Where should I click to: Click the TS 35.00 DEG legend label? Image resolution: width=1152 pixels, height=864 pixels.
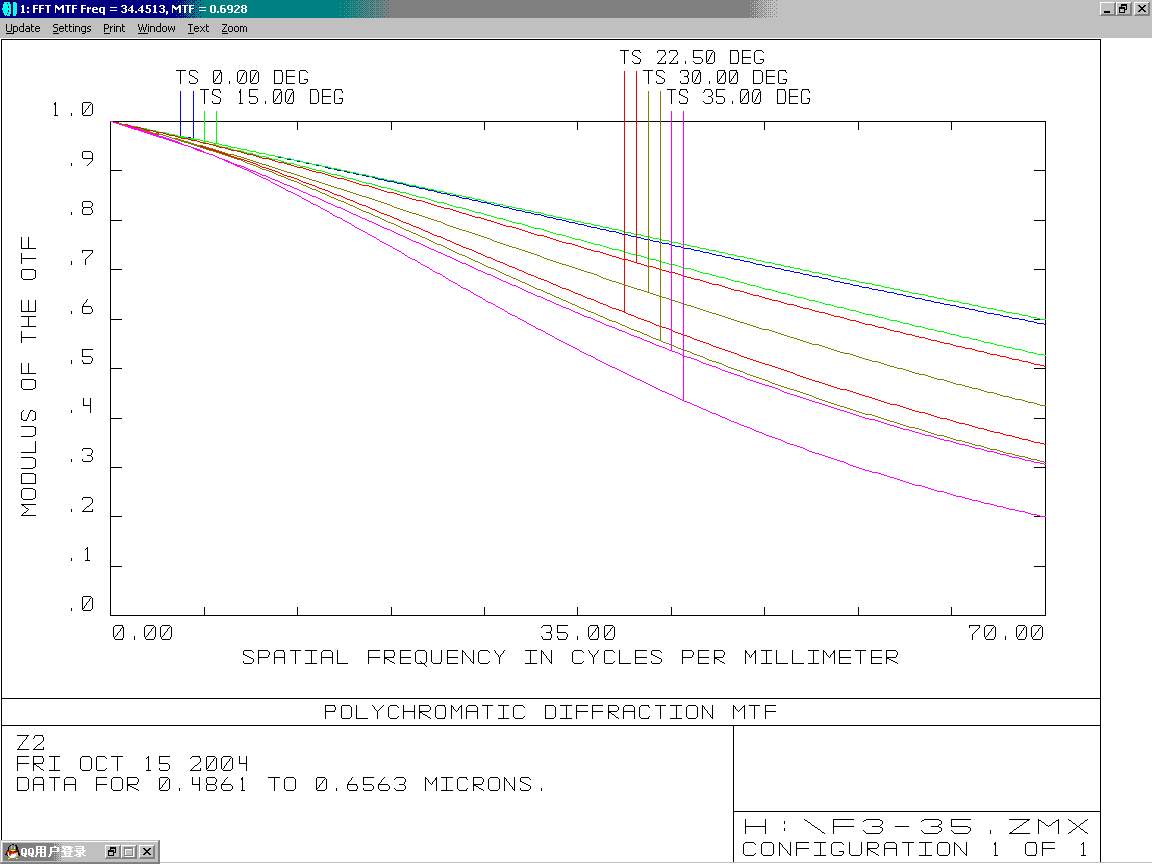coord(739,97)
